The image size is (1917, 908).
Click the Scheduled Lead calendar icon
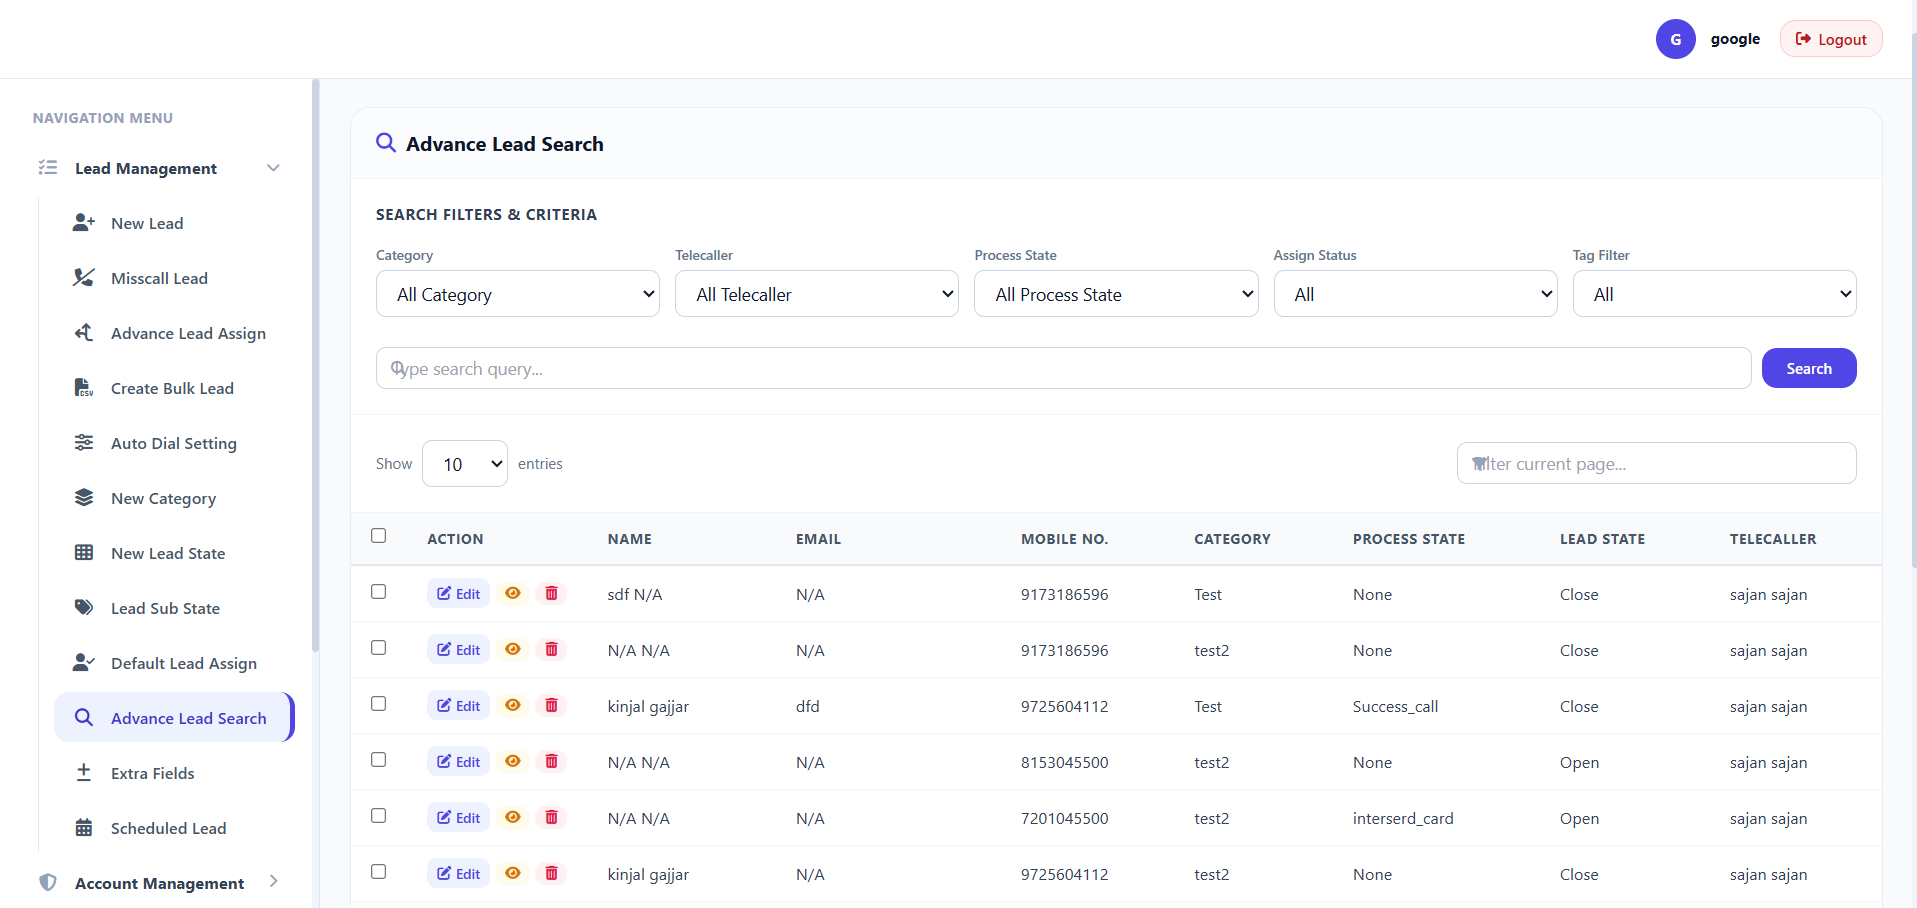point(84,828)
